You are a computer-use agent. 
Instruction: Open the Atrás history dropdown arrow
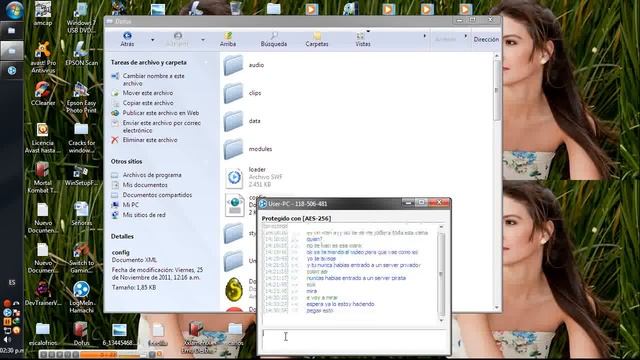(153, 40)
